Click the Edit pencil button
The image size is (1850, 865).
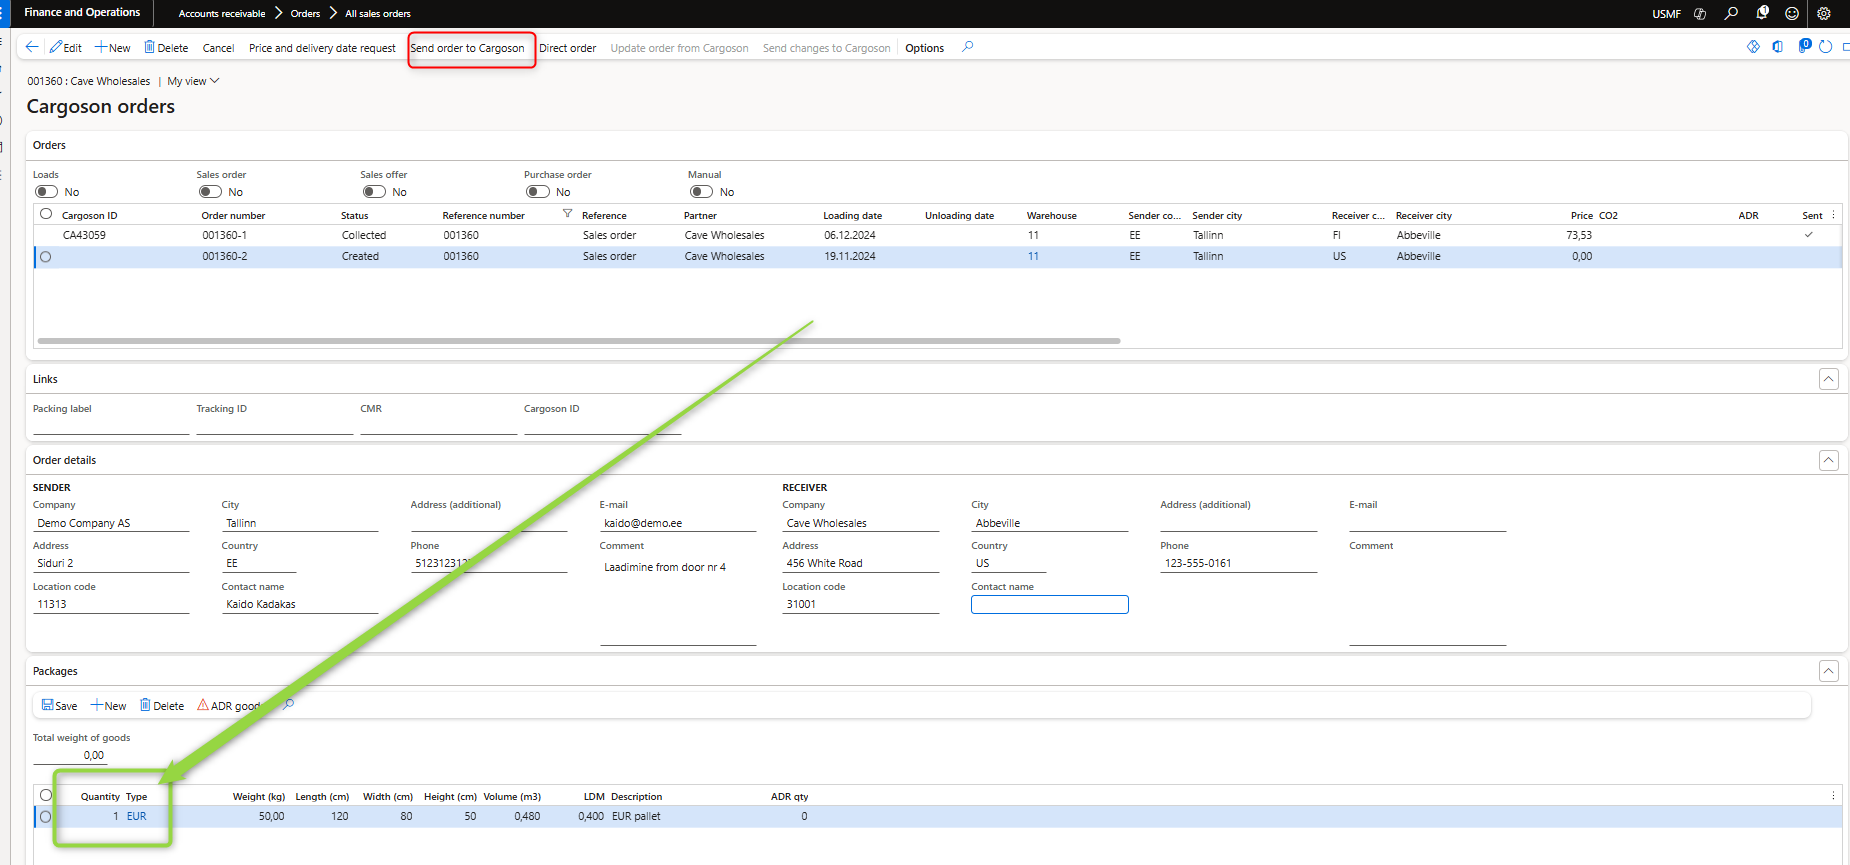pos(66,47)
